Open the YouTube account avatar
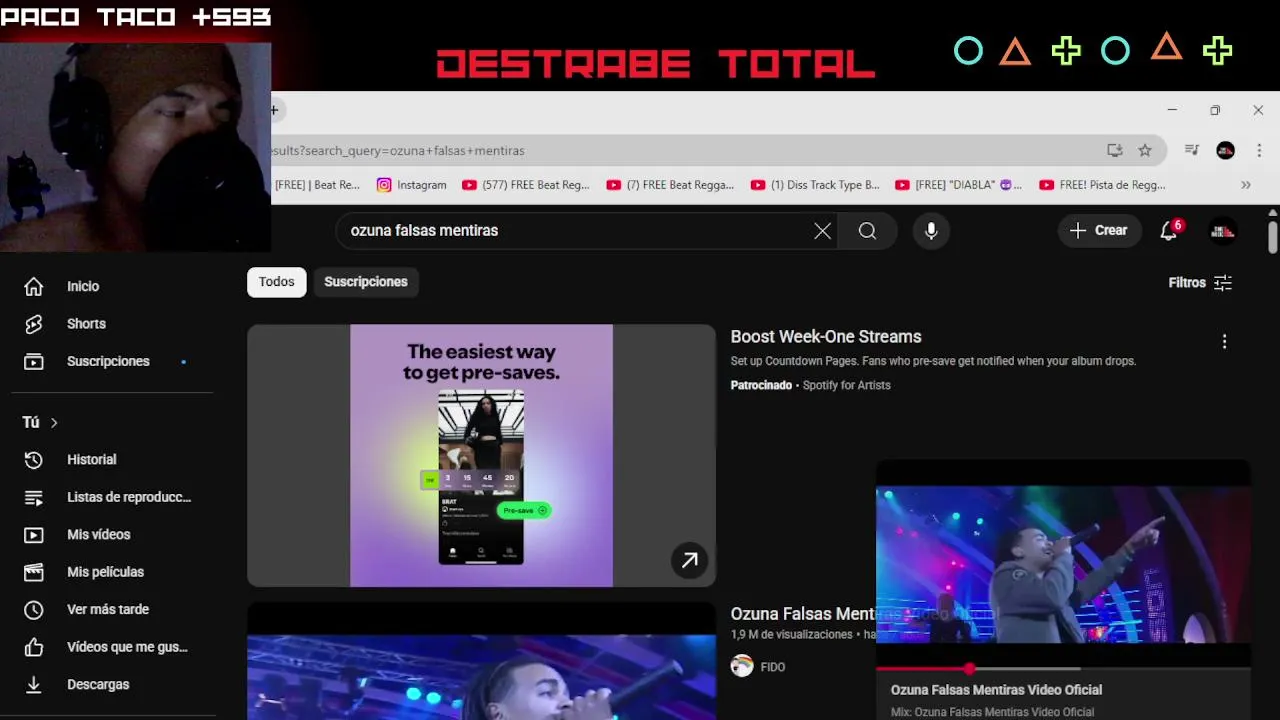The image size is (1280, 720). coord(1222,231)
